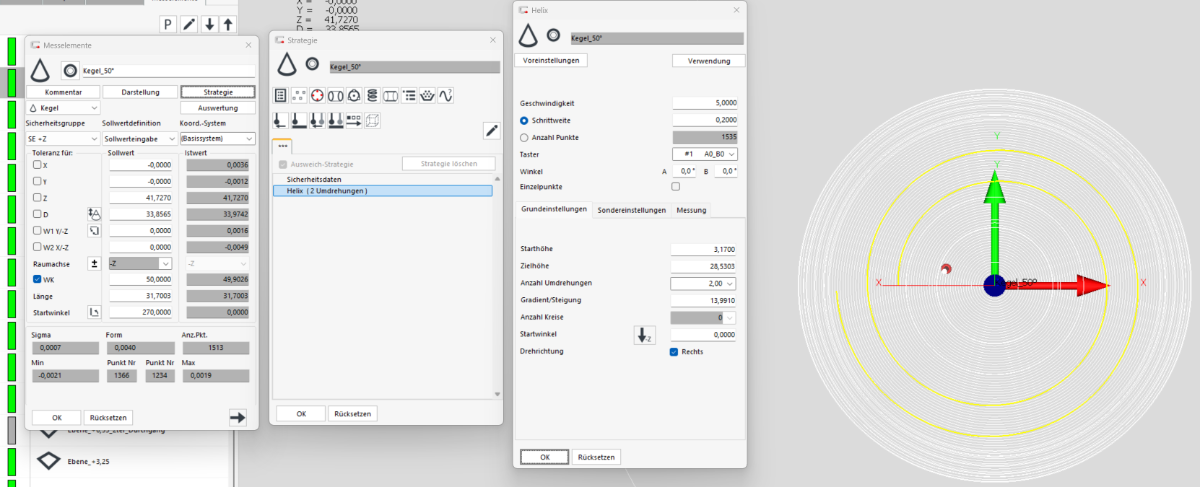The image size is (1200, 487).
Task: Select the Anzahl Punkte radio button
Action: point(525,137)
